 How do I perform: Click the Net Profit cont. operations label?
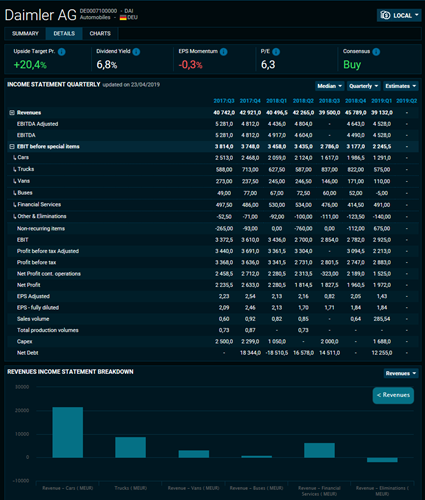tap(49, 274)
